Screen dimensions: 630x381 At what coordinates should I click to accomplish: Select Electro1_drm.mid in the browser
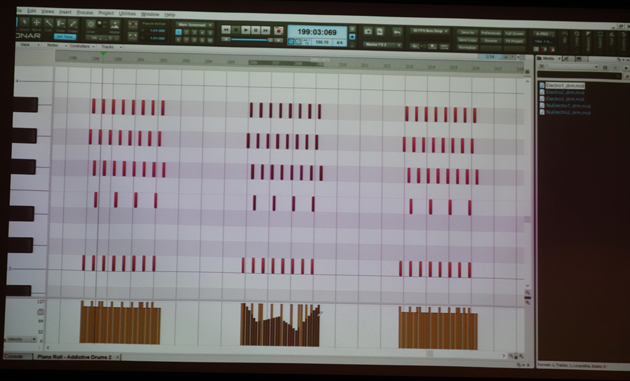pyautogui.click(x=565, y=85)
